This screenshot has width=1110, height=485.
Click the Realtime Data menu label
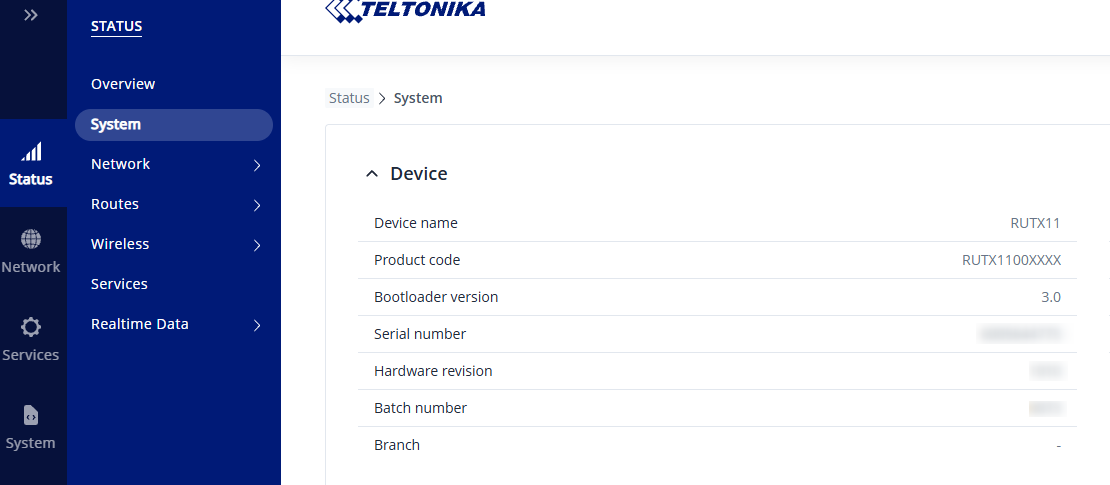tap(139, 324)
